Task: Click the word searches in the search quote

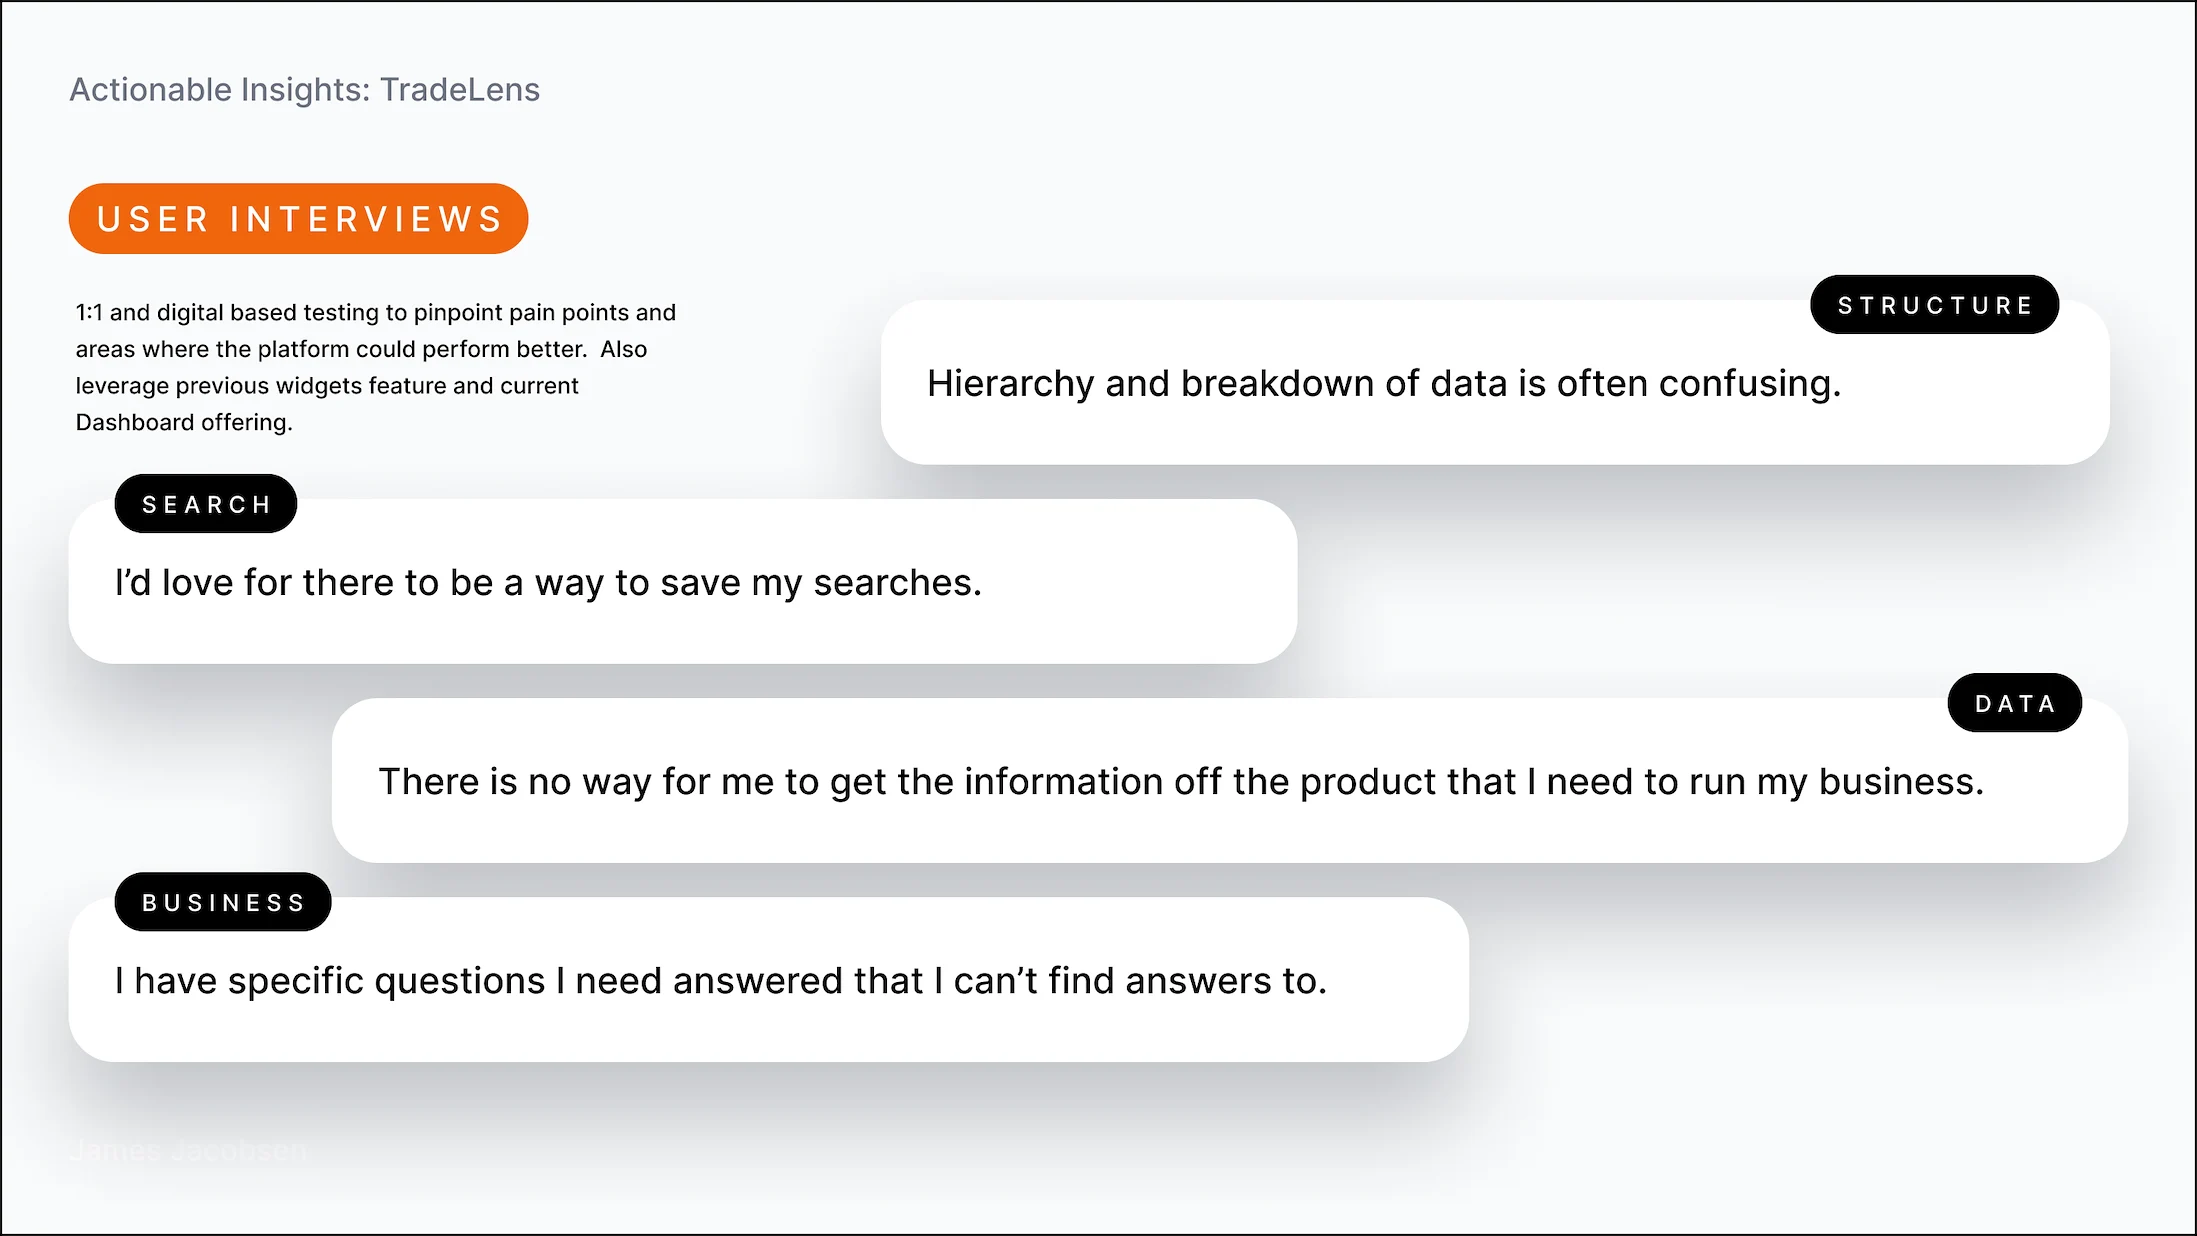Action: click(898, 583)
